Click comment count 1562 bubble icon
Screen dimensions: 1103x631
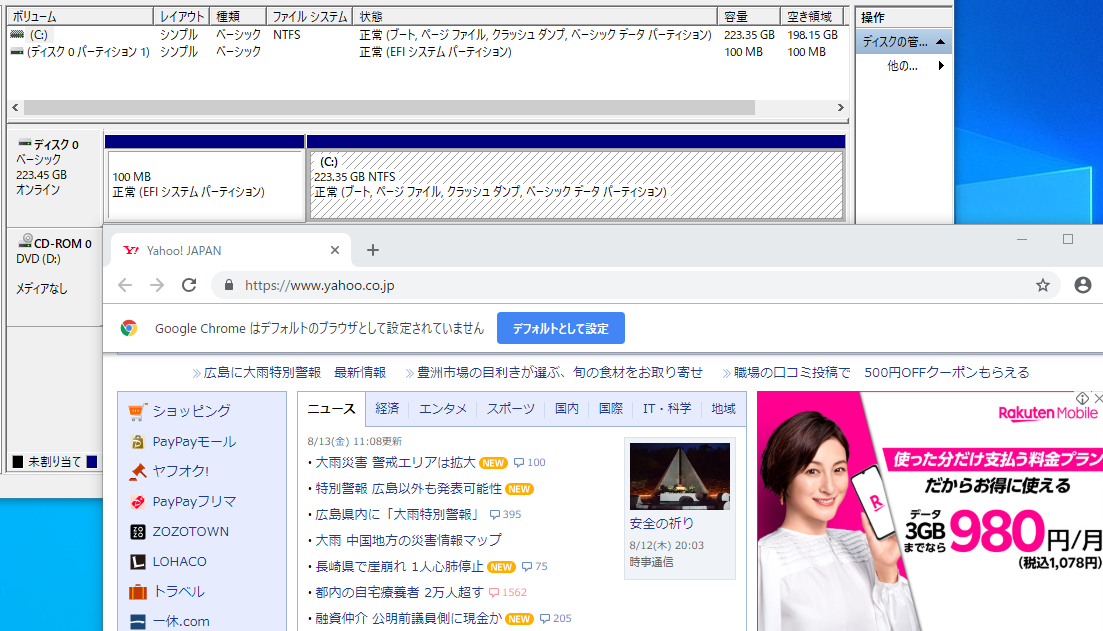point(494,592)
